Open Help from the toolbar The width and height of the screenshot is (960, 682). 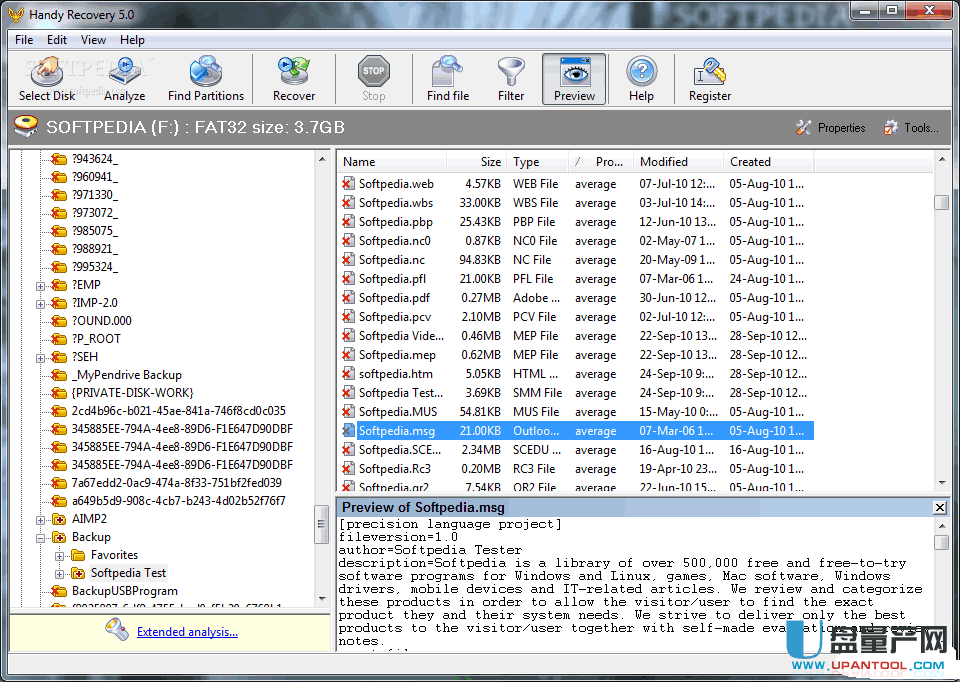point(641,79)
